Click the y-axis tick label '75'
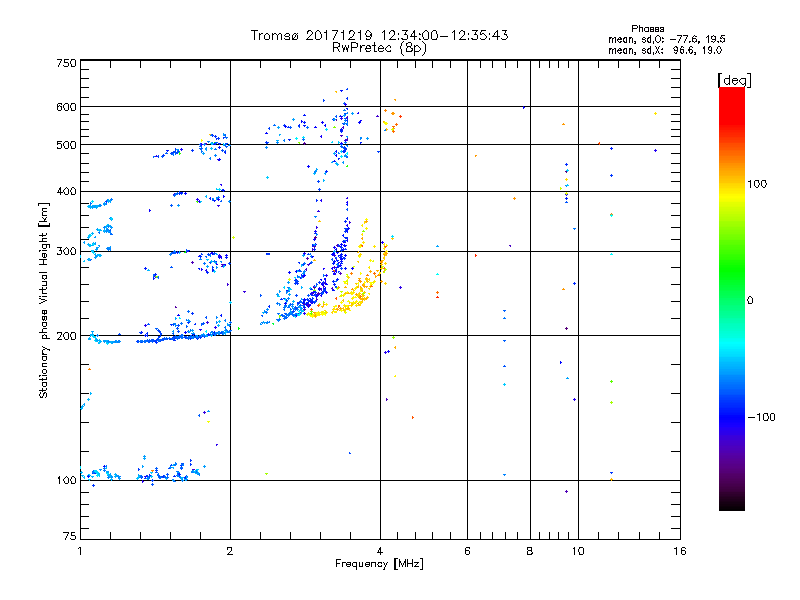The height and width of the screenshot is (600, 800). (x=70, y=536)
